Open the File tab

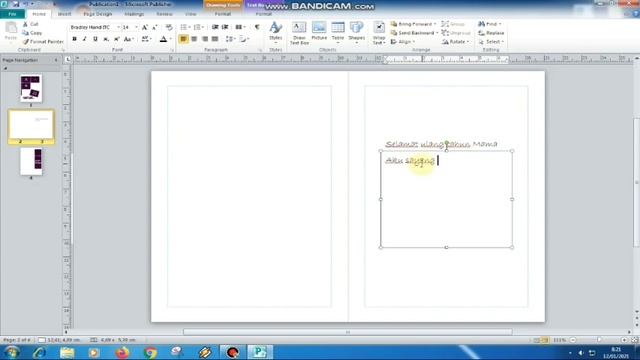click(12, 14)
